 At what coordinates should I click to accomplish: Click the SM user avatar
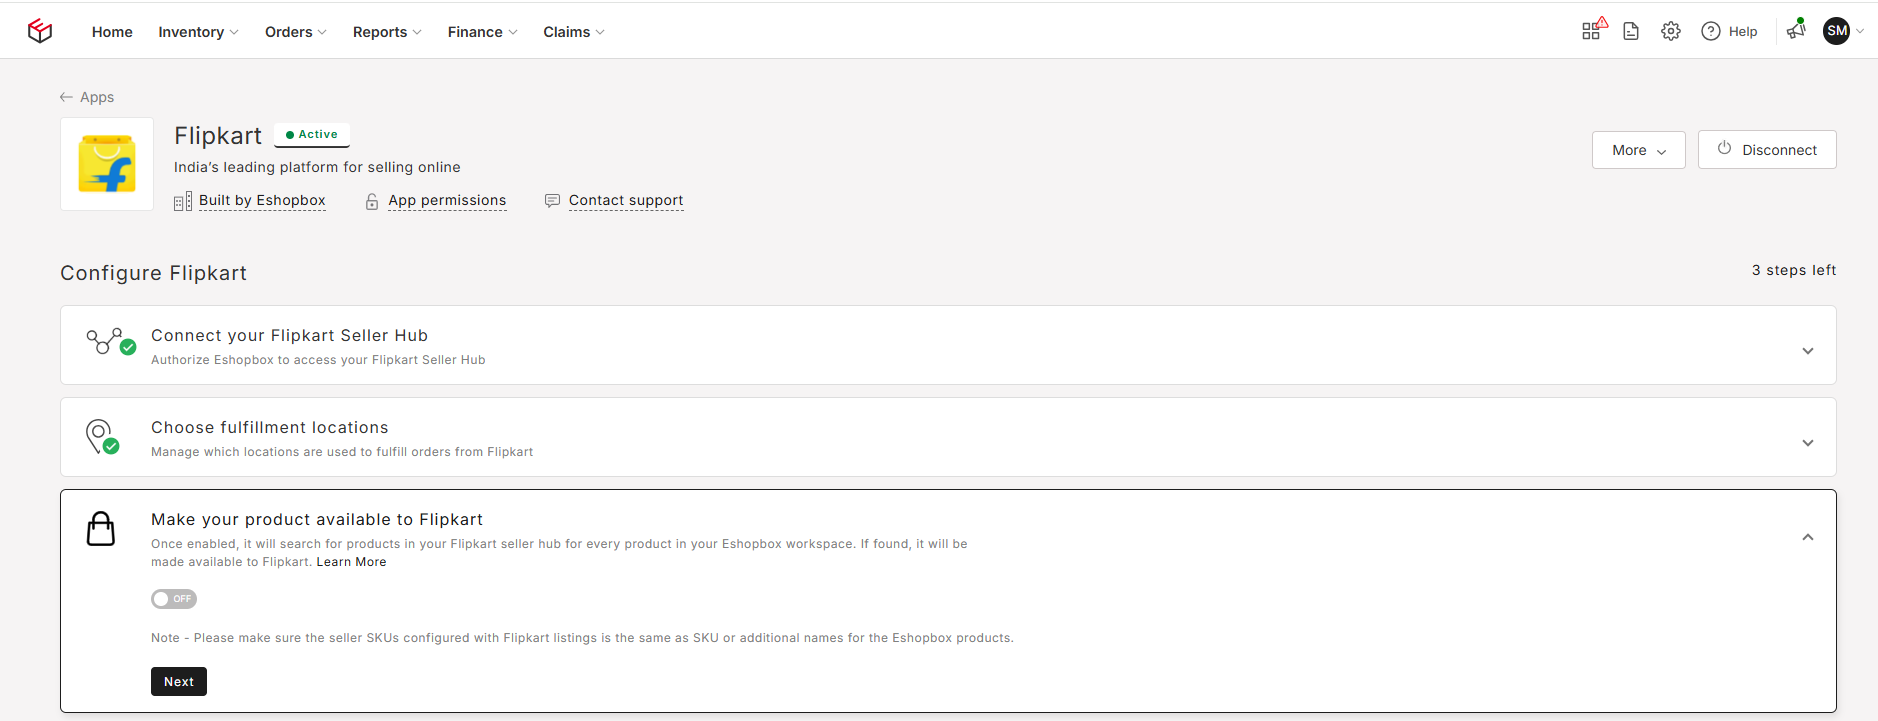(1837, 31)
